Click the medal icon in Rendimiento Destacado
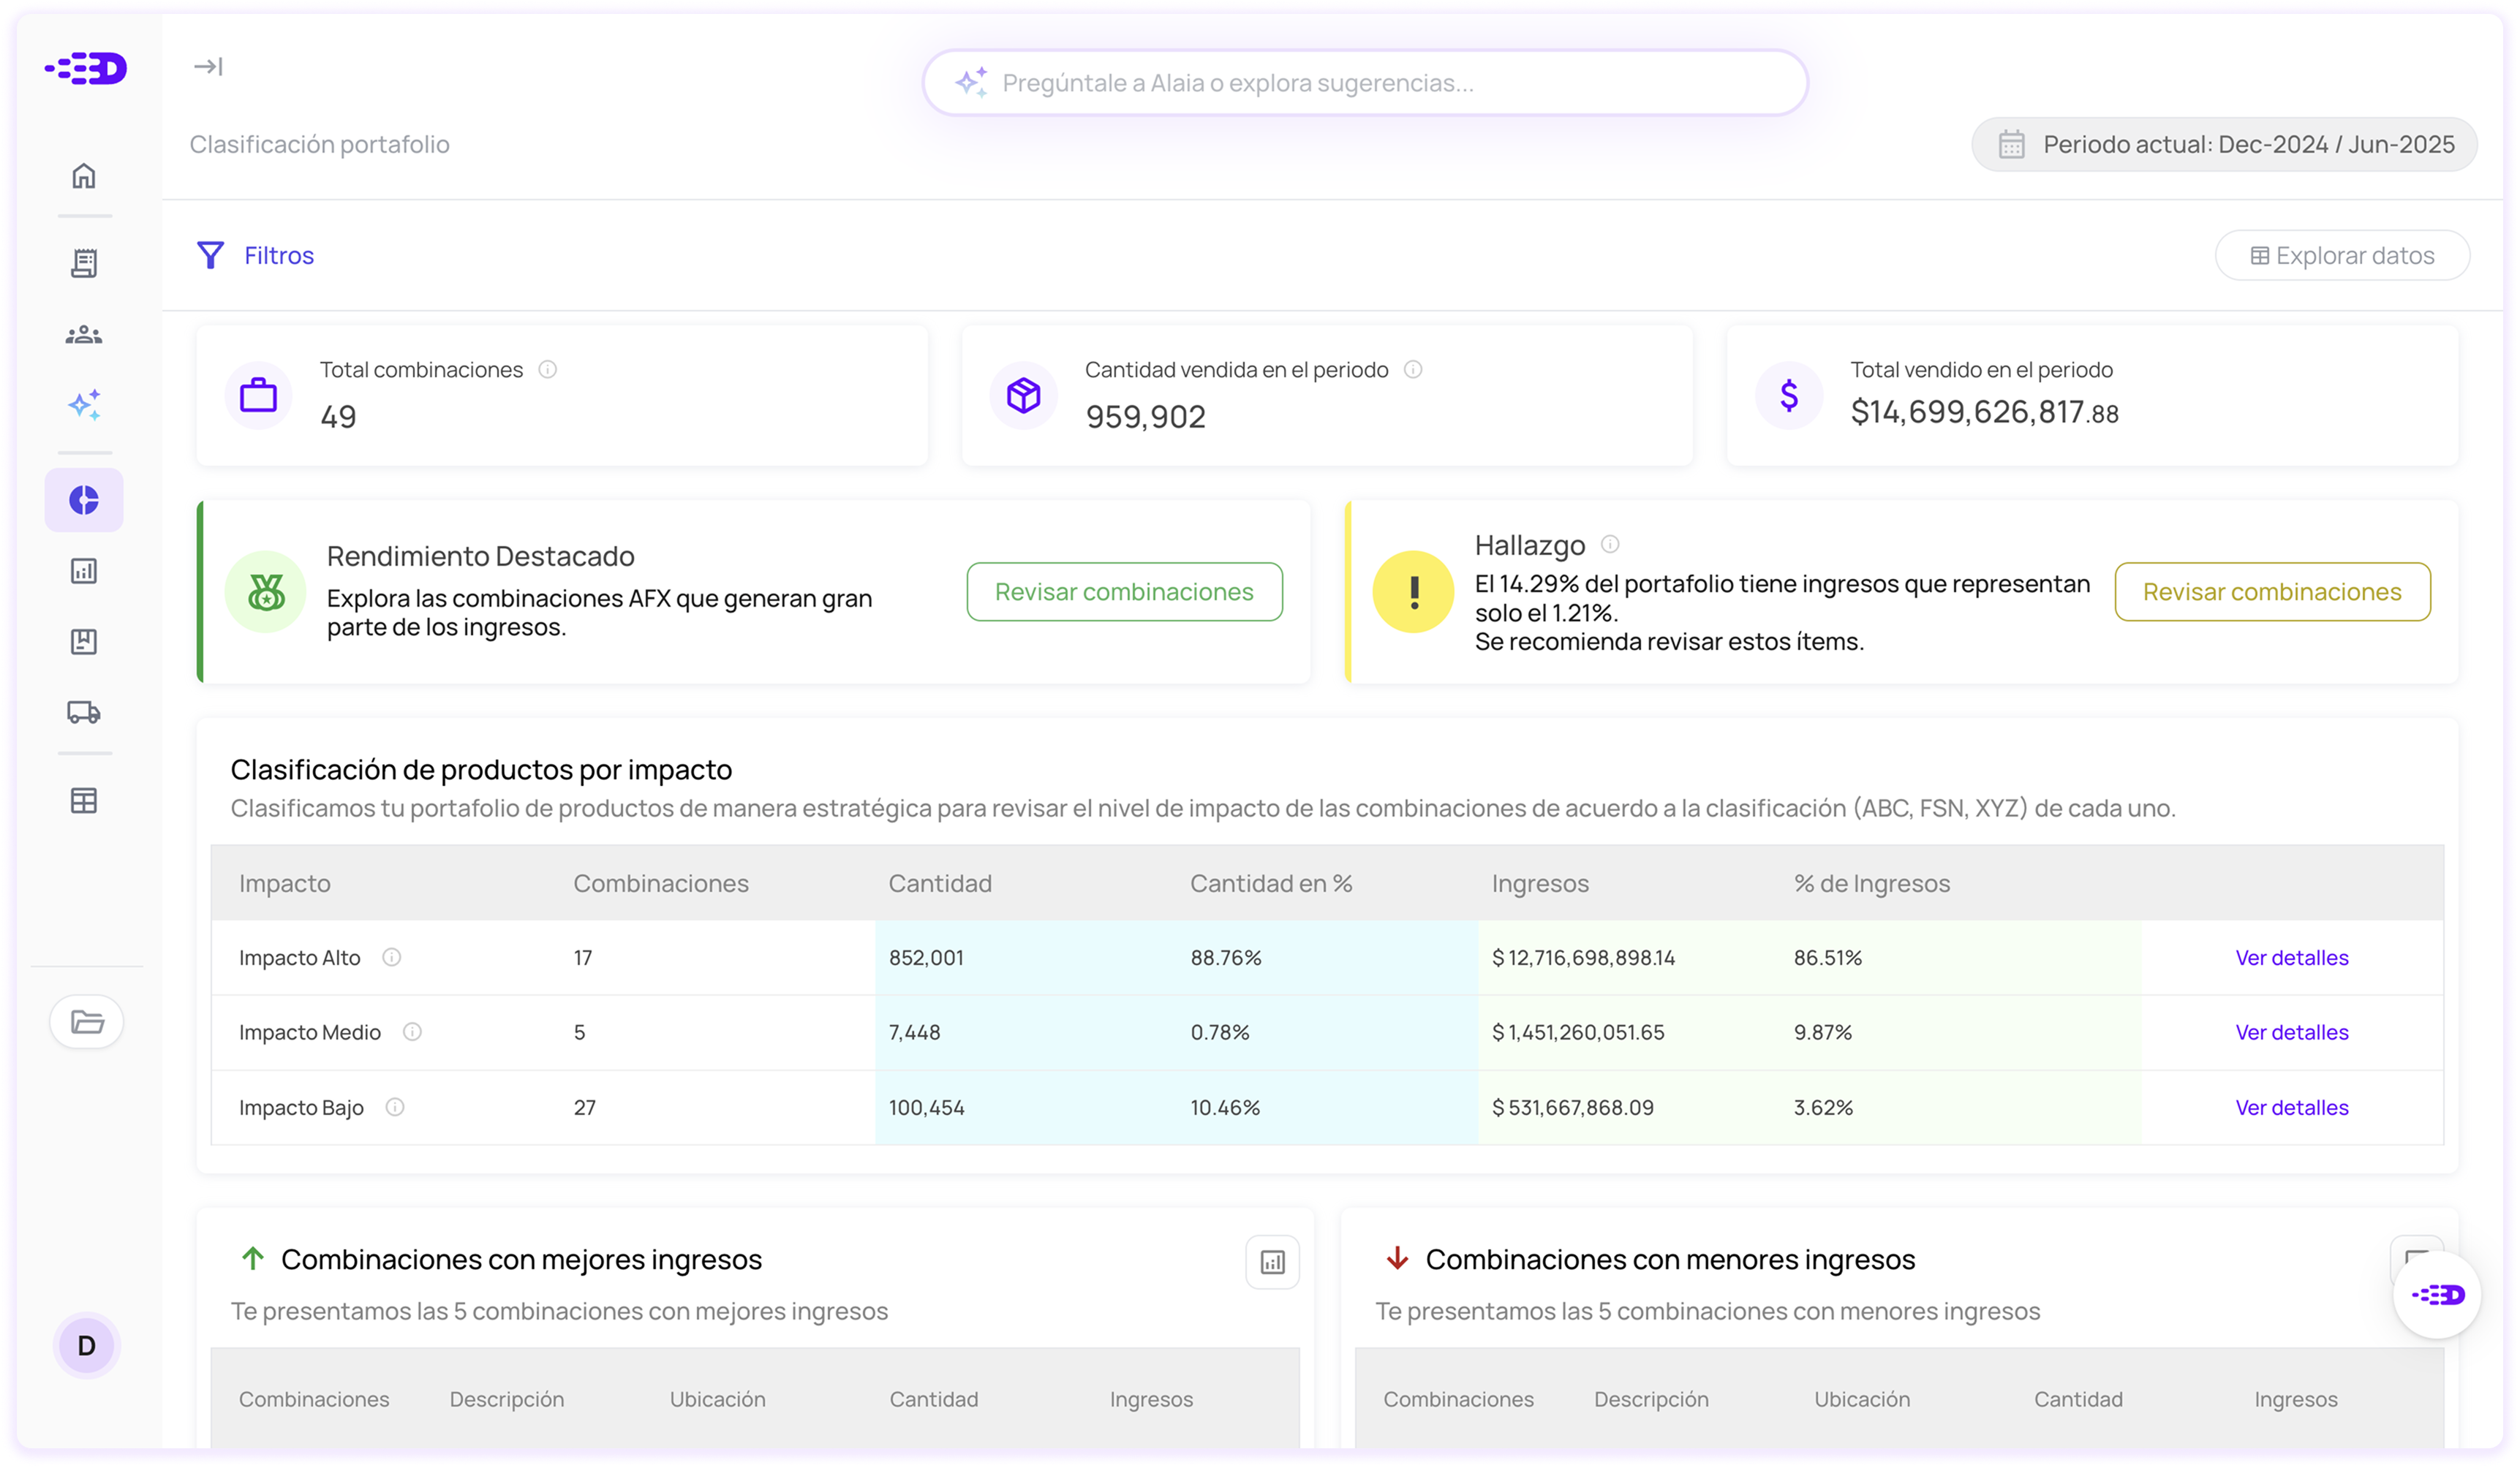This screenshot has height=1468, width=2520. (265, 592)
